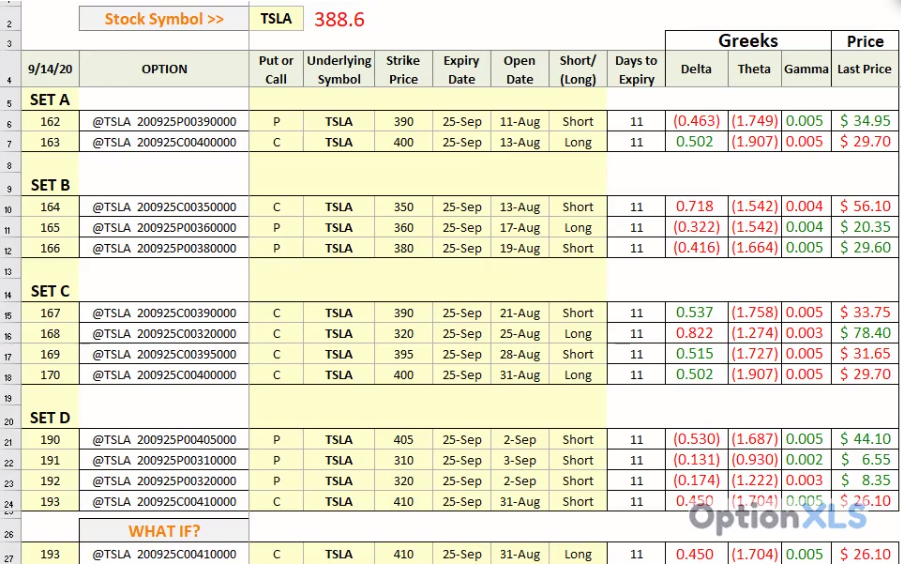901x569 pixels.
Task: Click the $ 6.55 last price
Action: click(865, 460)
